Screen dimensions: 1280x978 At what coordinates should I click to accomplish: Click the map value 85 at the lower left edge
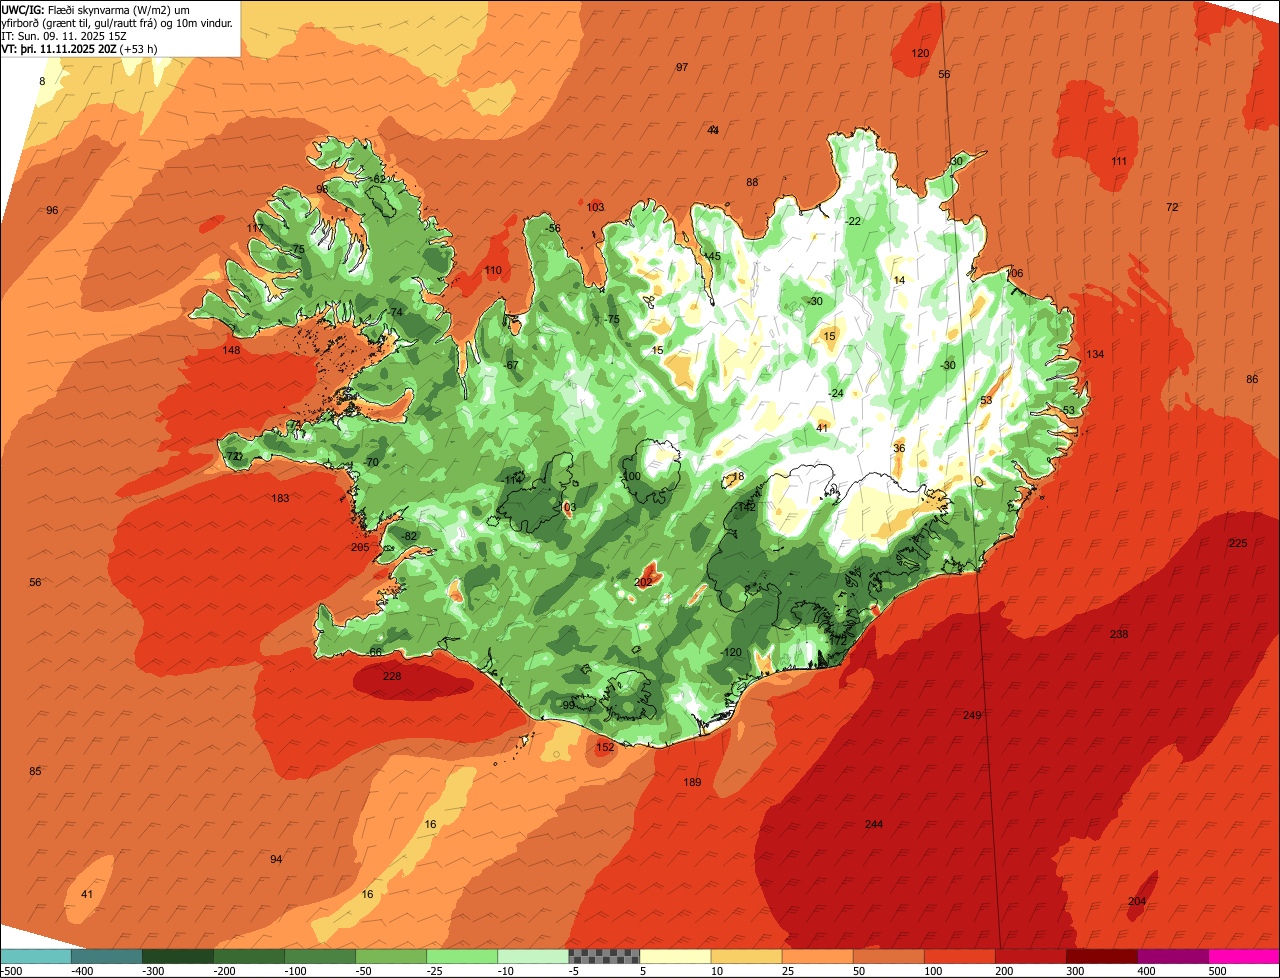35,771
